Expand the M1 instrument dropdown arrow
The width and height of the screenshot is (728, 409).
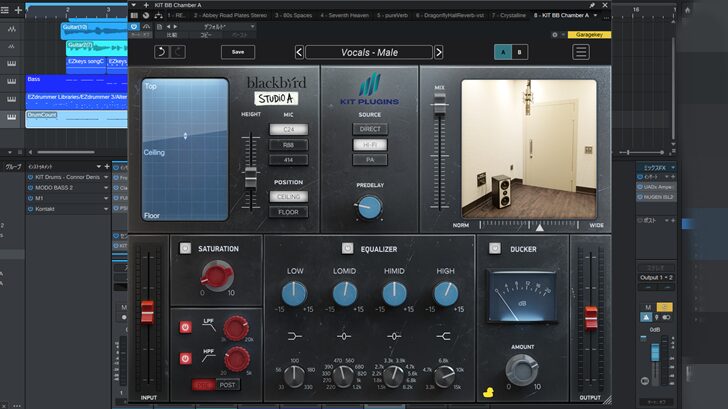tap(106, 198)
